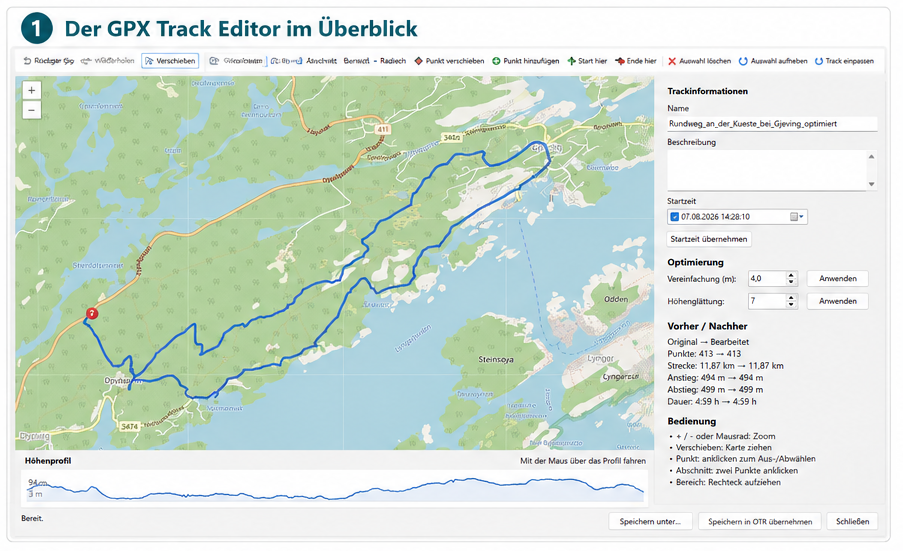Apply Höhenglättung with Anwenden button
Image resolution: width=903 pixels, height=551 pixels.
tap(837, 301)
